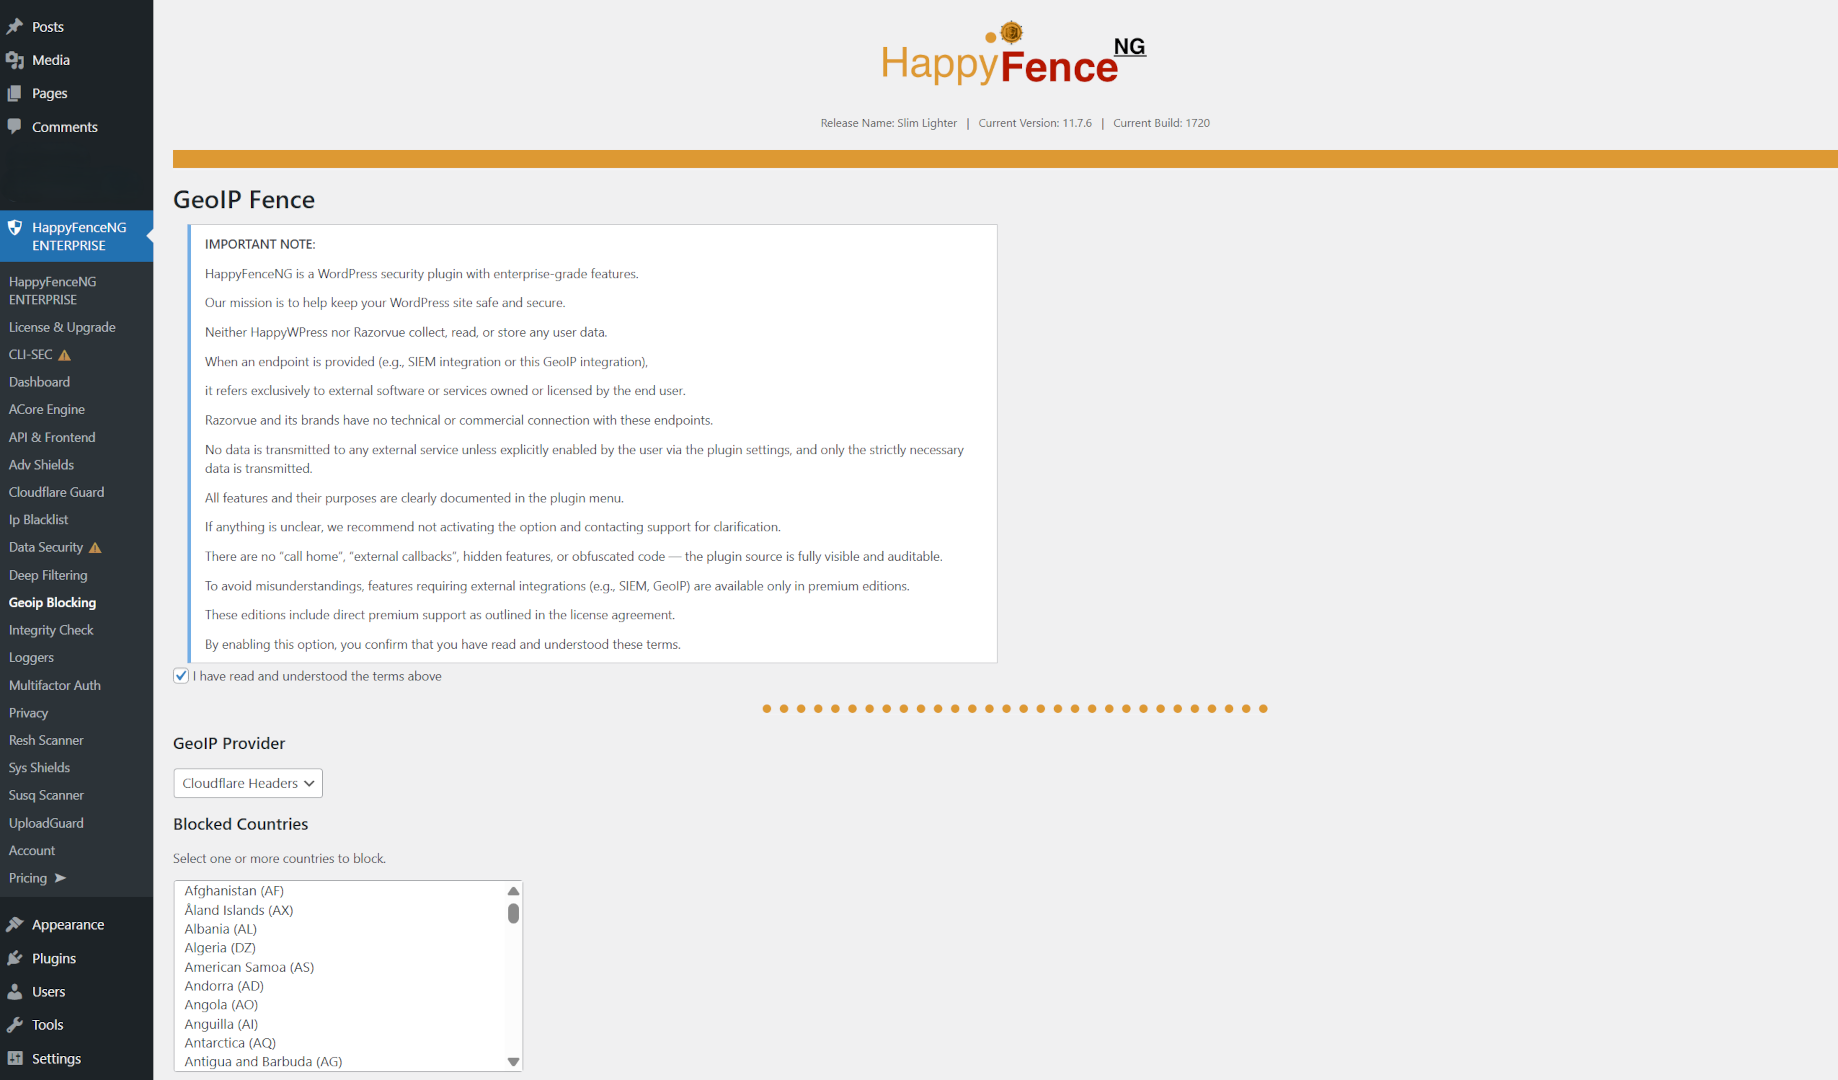Viewport: 1838px width, 1080px height.
Task: Open Multifactor Auth page
Action: 55,685
